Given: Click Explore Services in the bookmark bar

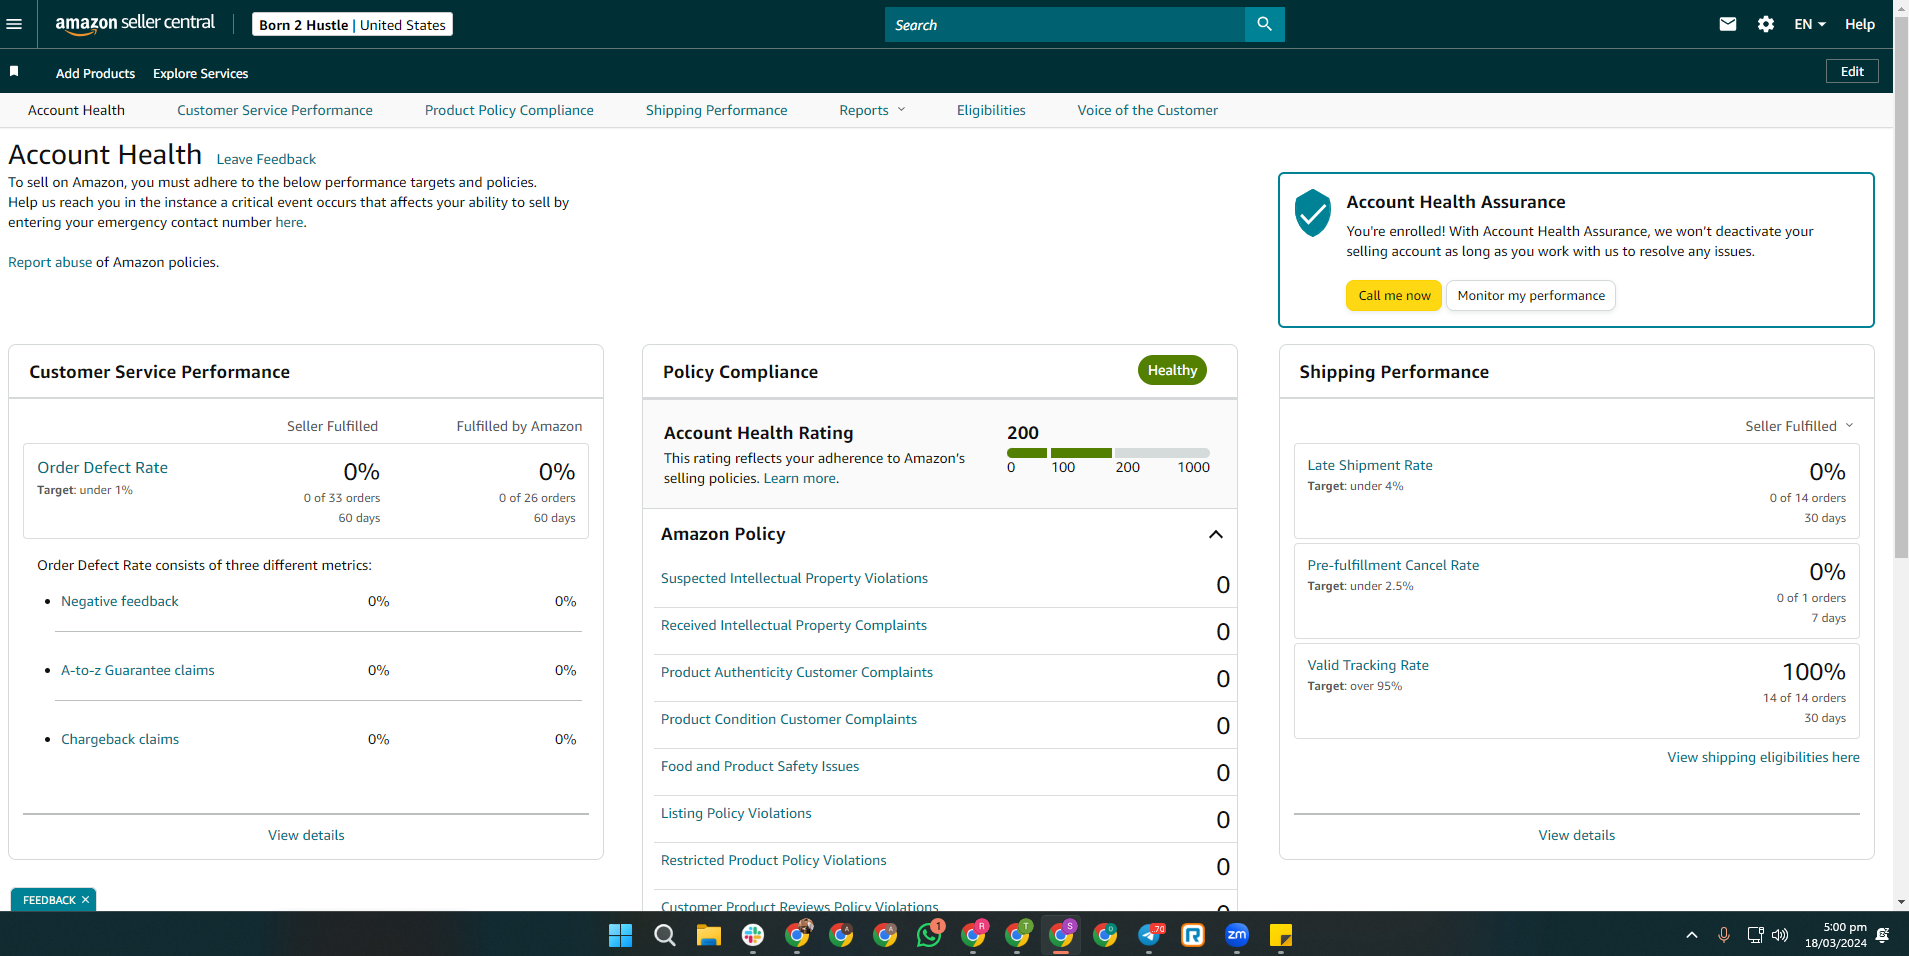Looking at the screenshot, I should [200, 73].
